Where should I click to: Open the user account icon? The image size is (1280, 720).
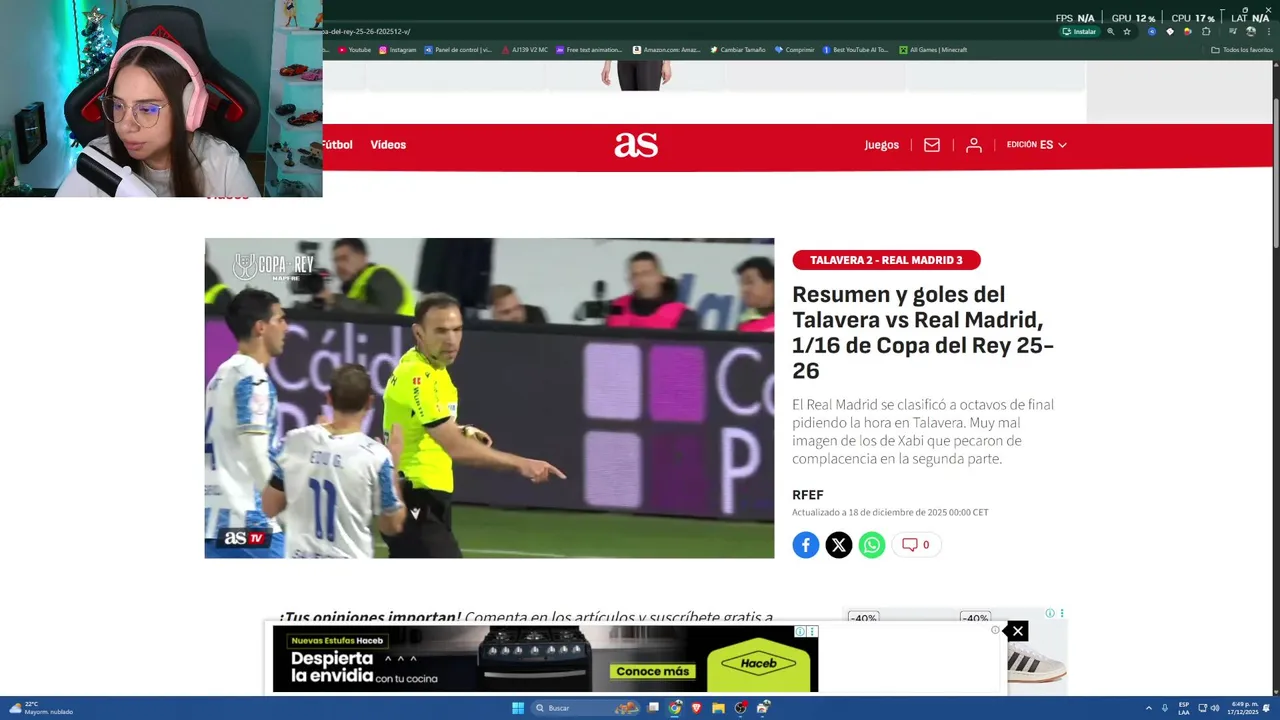[973, 145]
